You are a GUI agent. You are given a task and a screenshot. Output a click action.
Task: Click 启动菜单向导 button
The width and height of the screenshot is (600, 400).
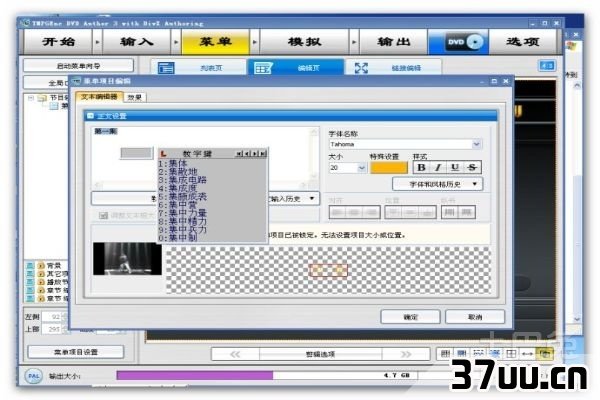pos(78,66)
